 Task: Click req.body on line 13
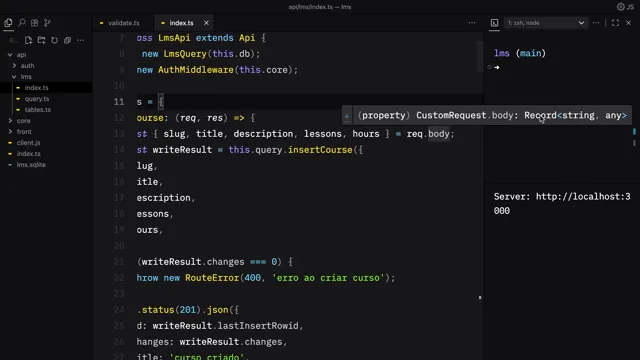point(428,134)
